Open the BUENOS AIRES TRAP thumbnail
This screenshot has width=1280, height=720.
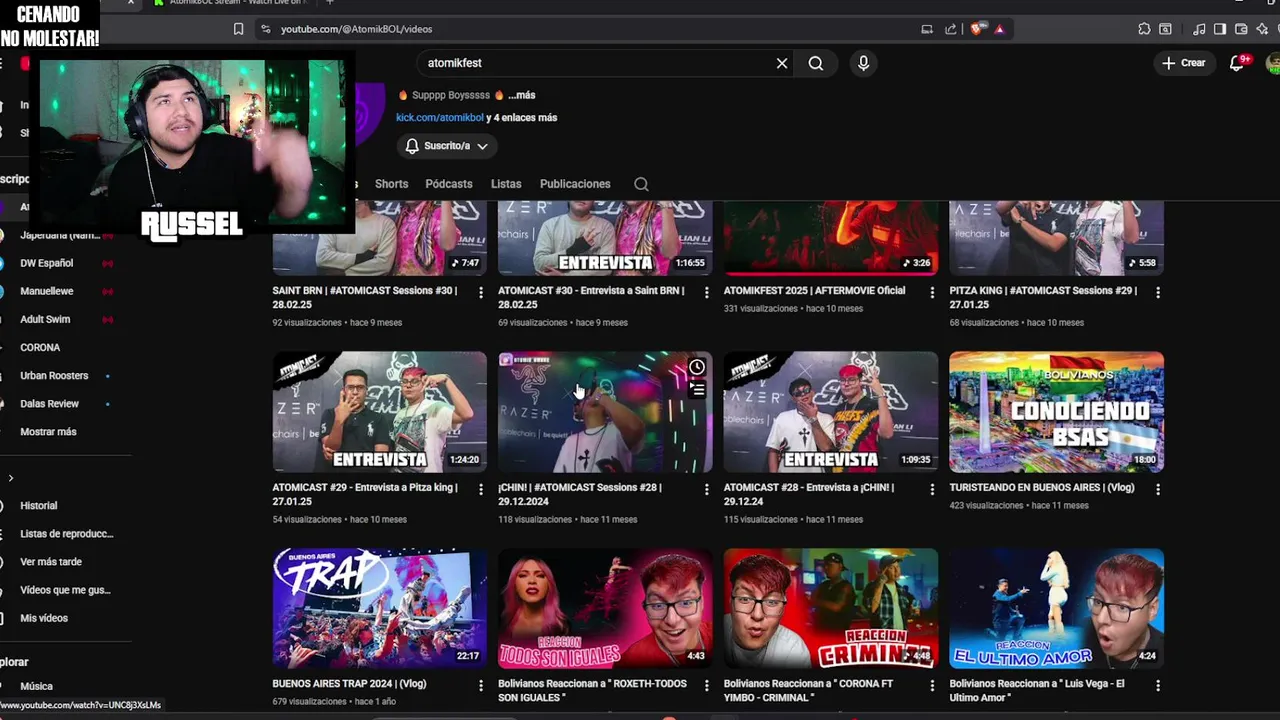[379, 608]
